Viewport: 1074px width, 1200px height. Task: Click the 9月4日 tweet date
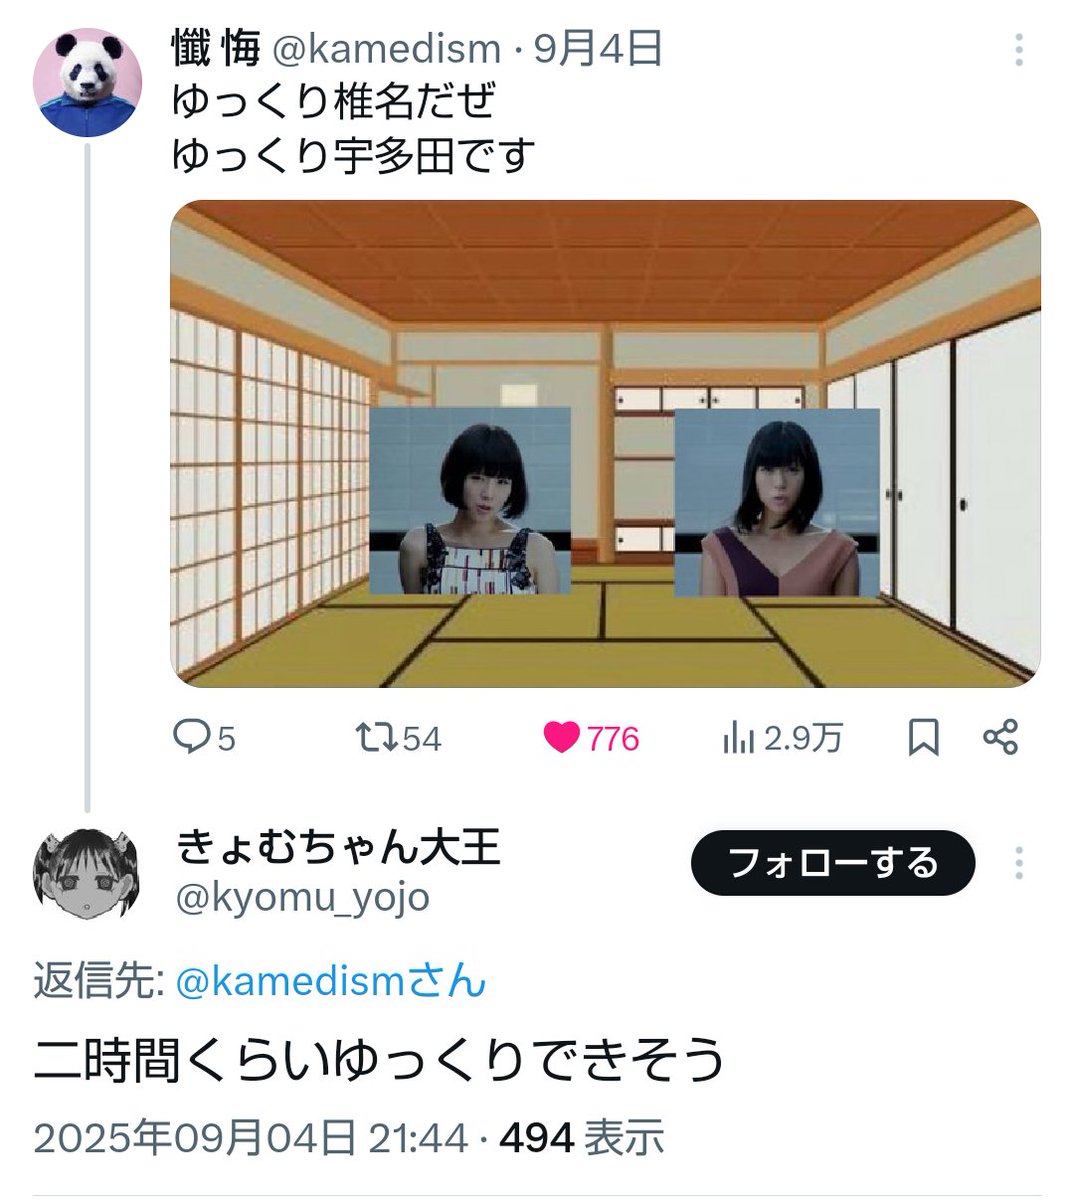point(598,48)
